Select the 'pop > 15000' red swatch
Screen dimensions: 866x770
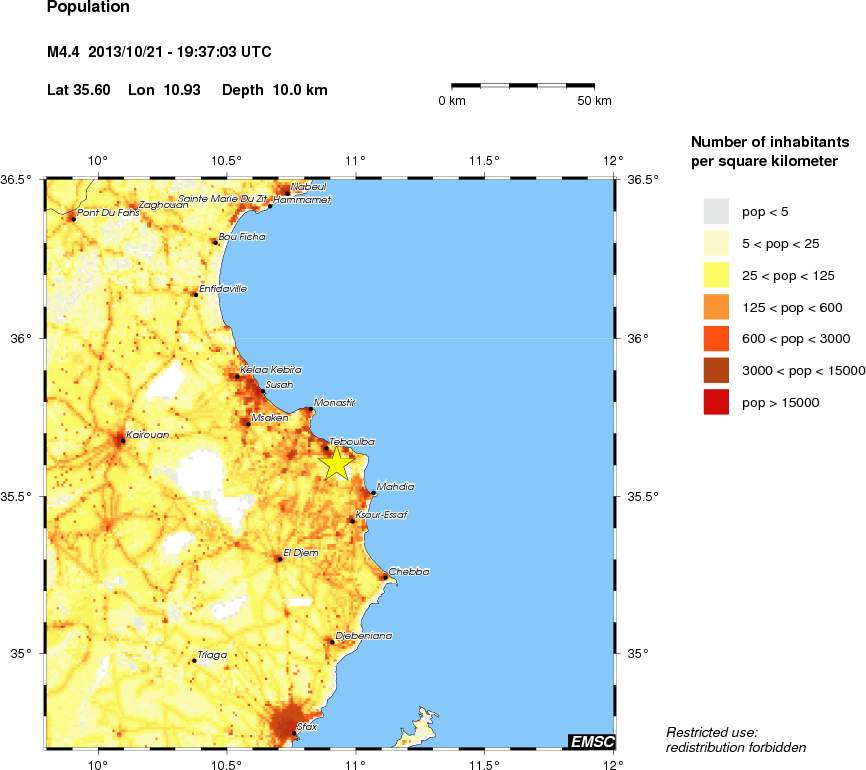[717, 402]
